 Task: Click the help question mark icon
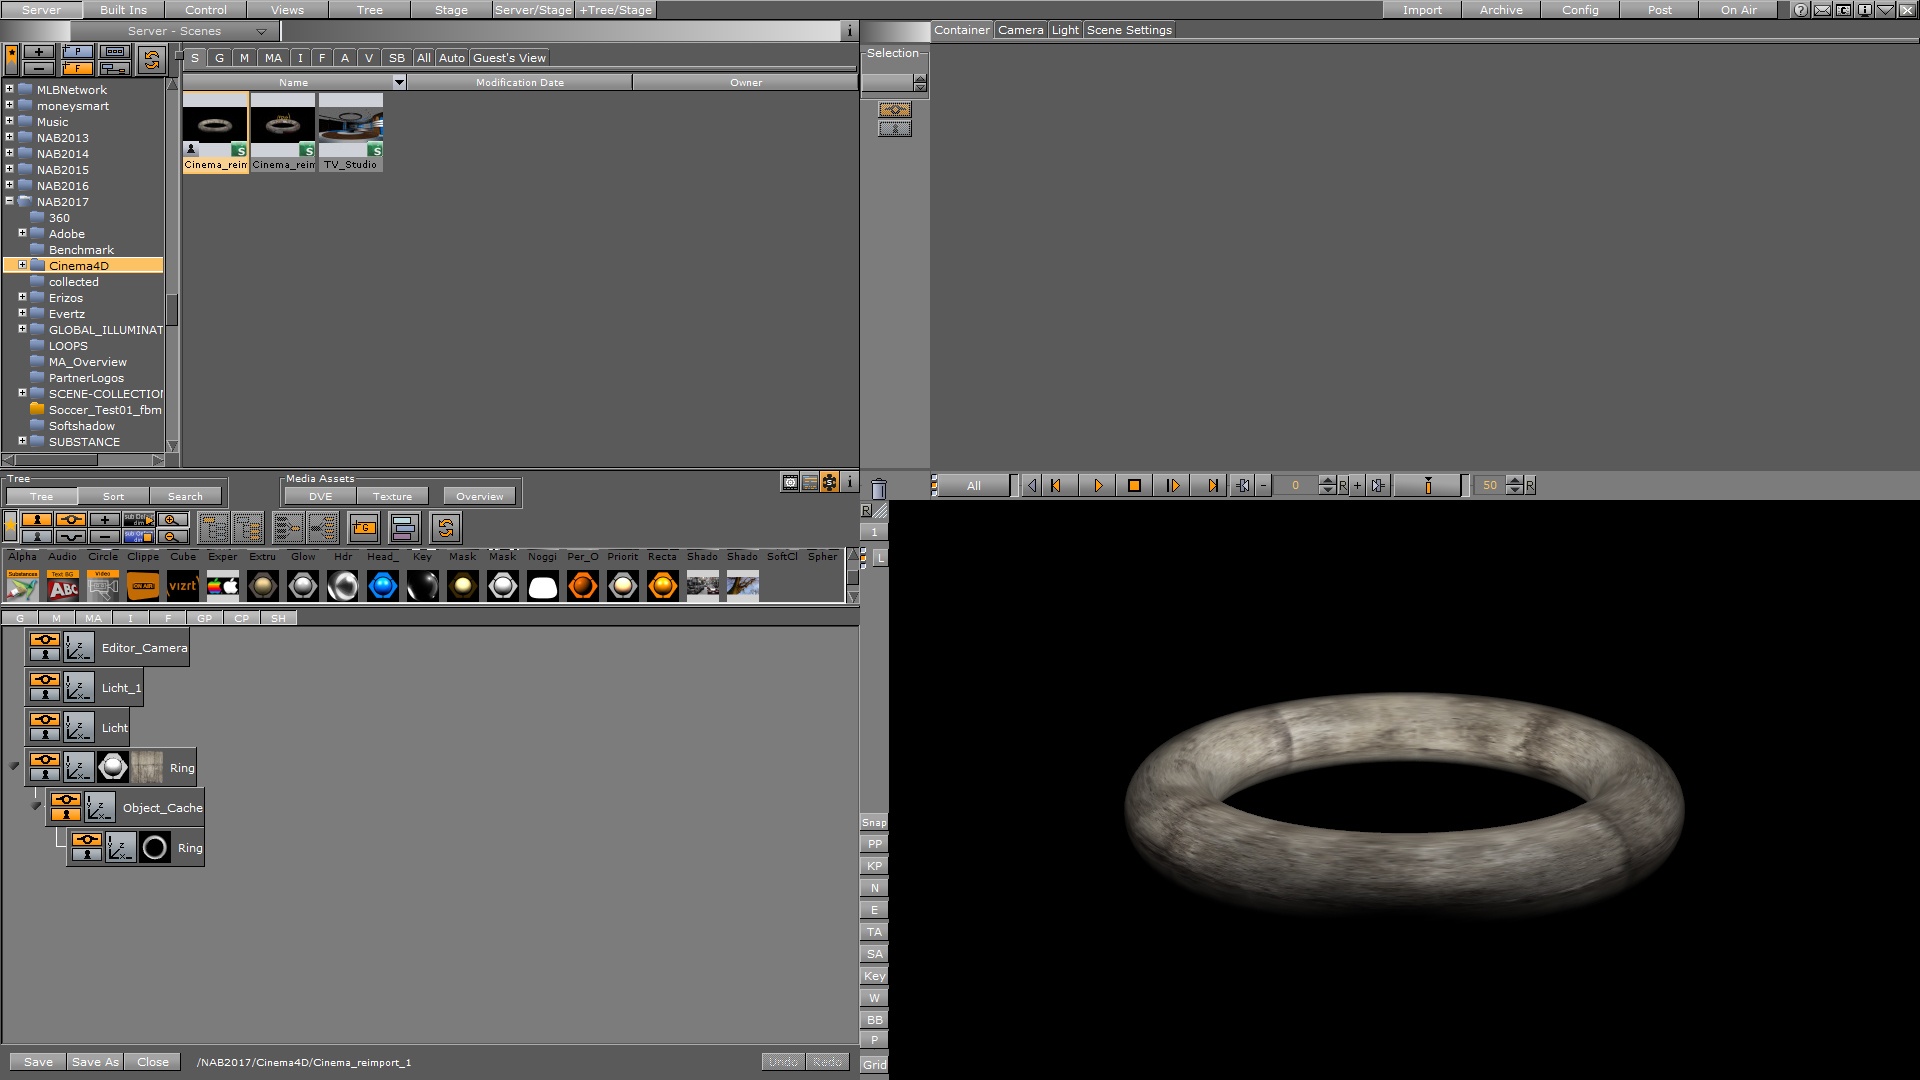click(1801, 10)
